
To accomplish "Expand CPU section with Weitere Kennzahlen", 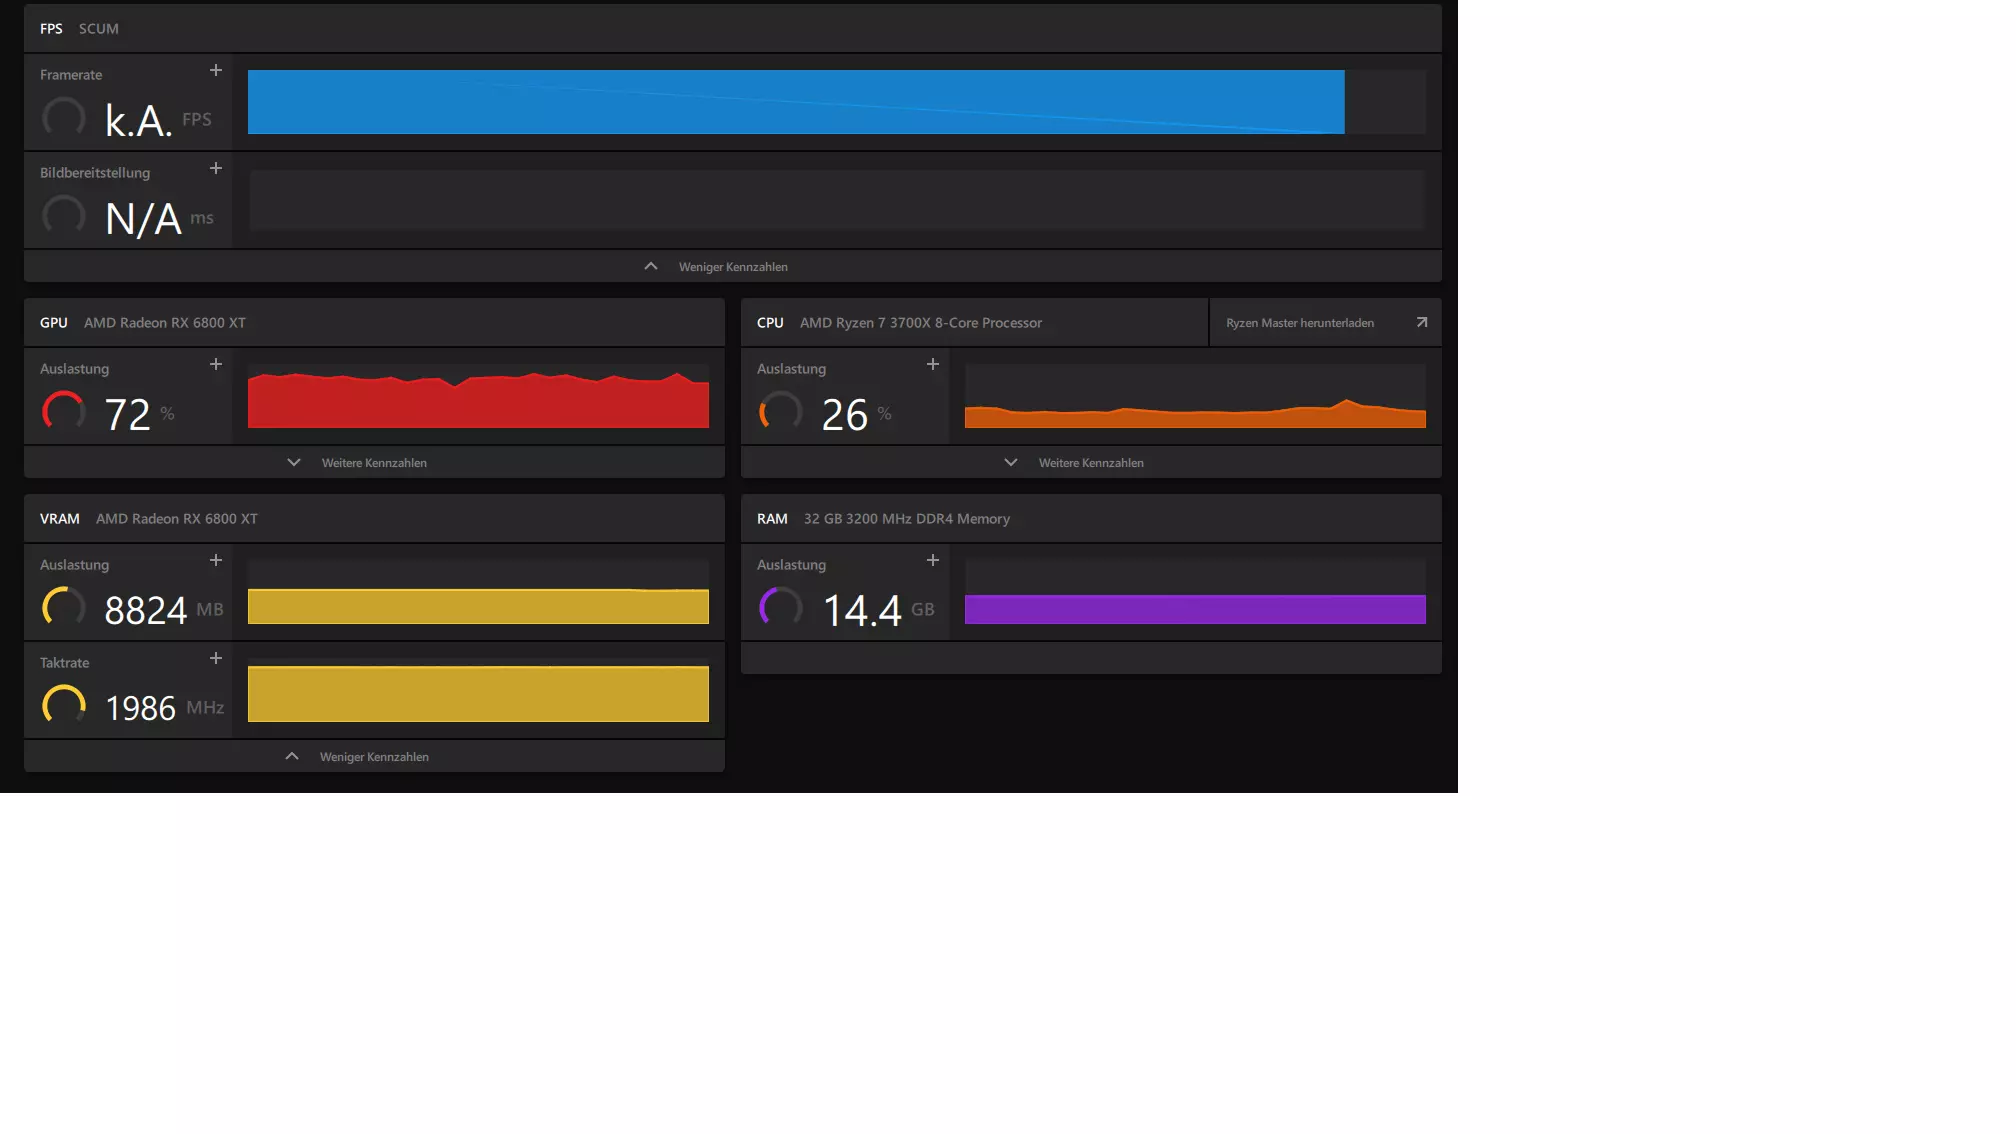I will 1090,463.
